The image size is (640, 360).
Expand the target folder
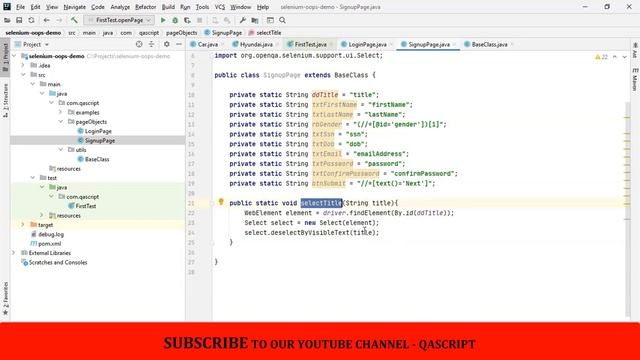[23, 225]
